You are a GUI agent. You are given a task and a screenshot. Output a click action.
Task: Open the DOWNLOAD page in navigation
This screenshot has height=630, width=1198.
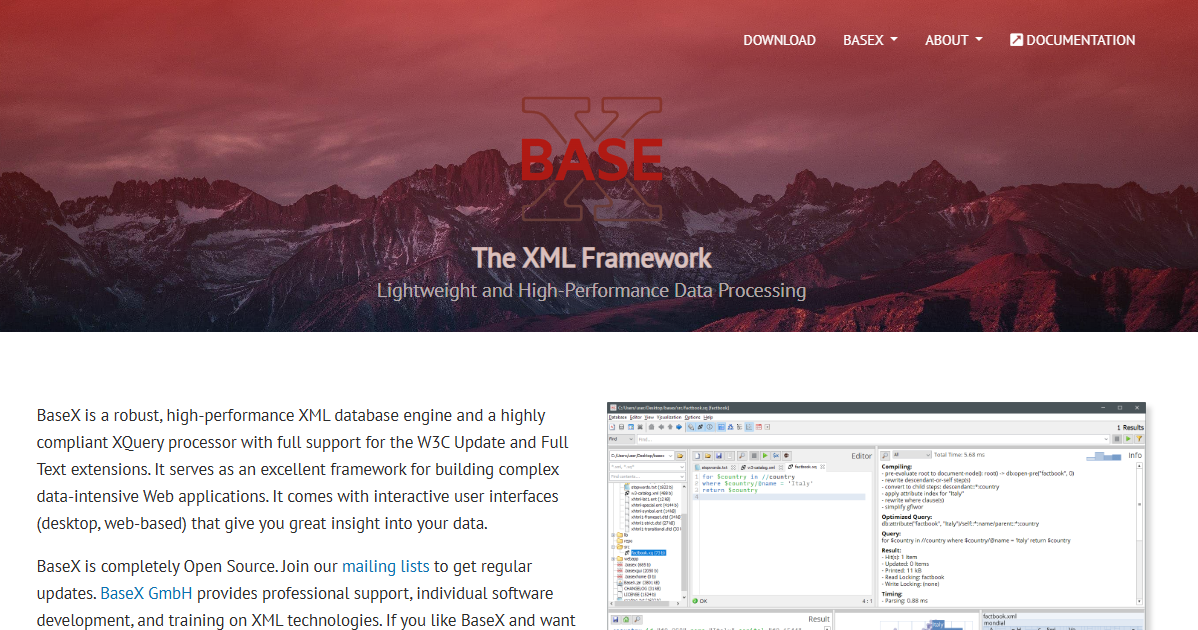[779, 40]
